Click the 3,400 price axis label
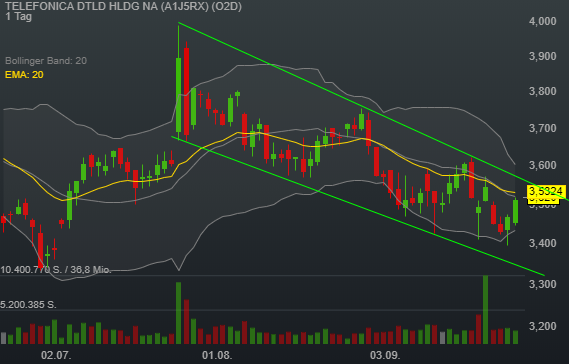This screenshot has height=364, width=569. click(543, 243)
